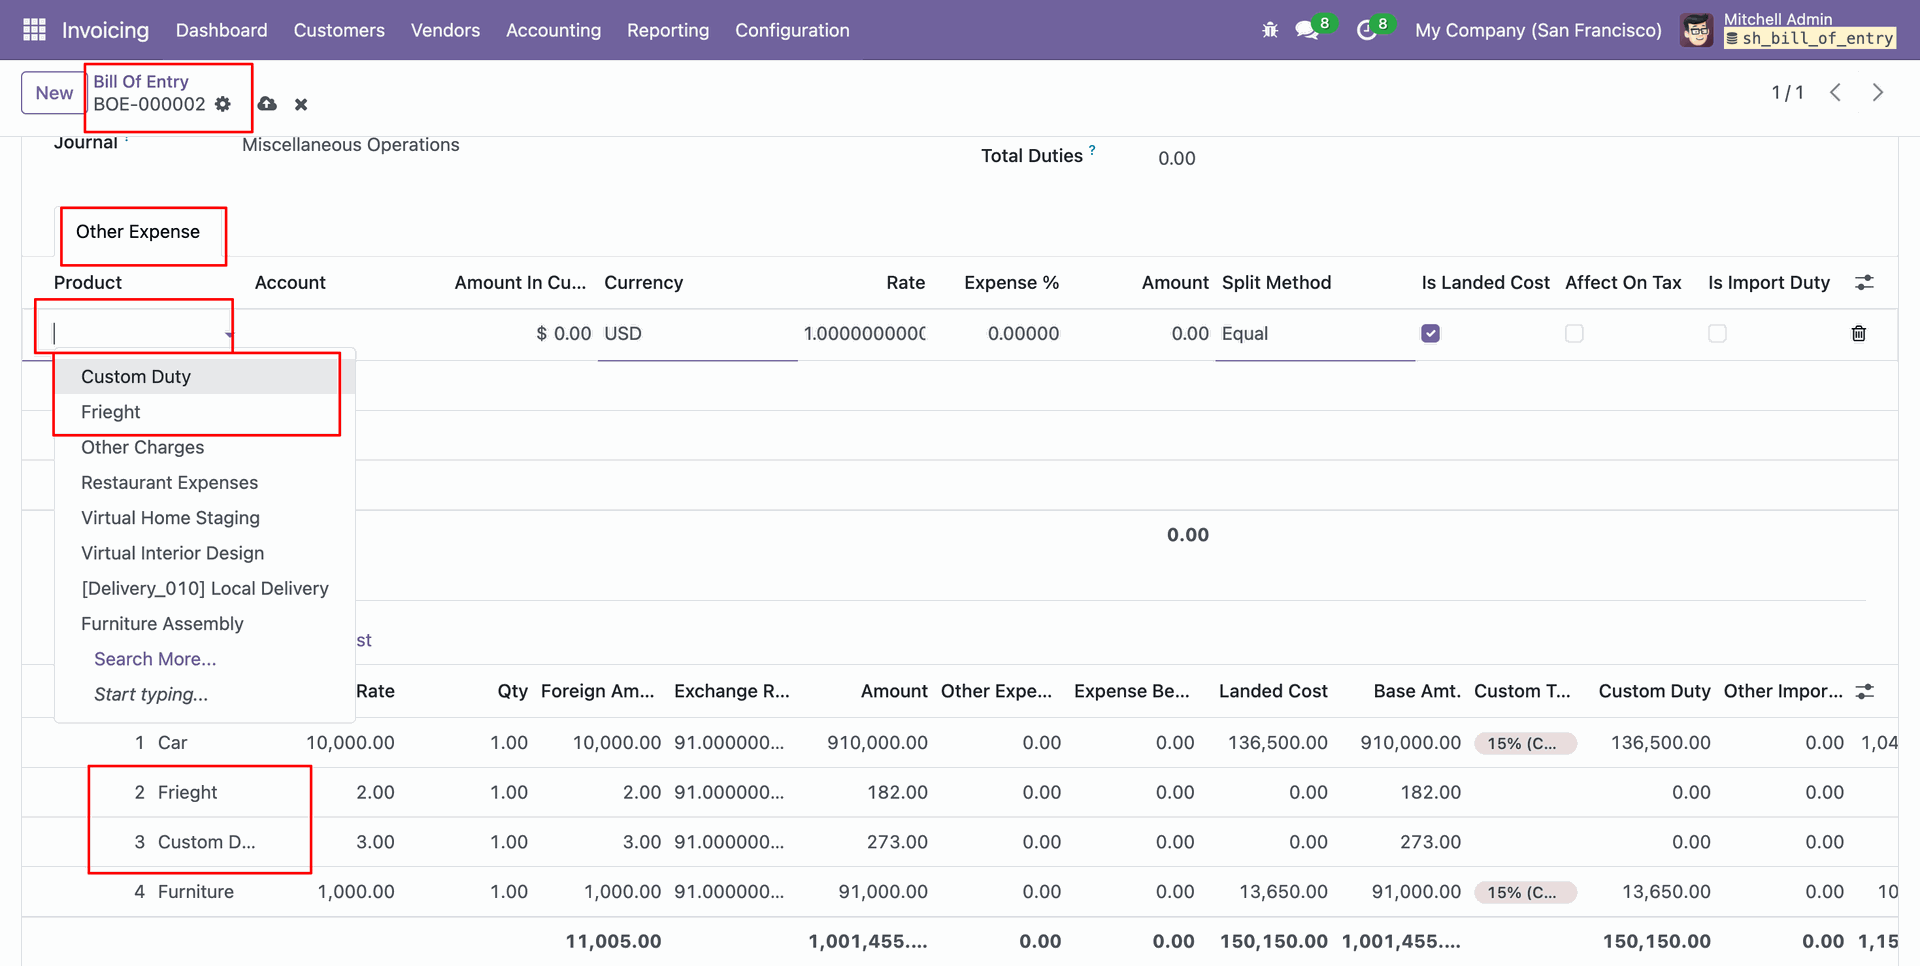Delete the expense line with trash icon
Image resolution: width=1920 pixels, height=966 pixels.
pyautogui.click(x=1858, y=333)
